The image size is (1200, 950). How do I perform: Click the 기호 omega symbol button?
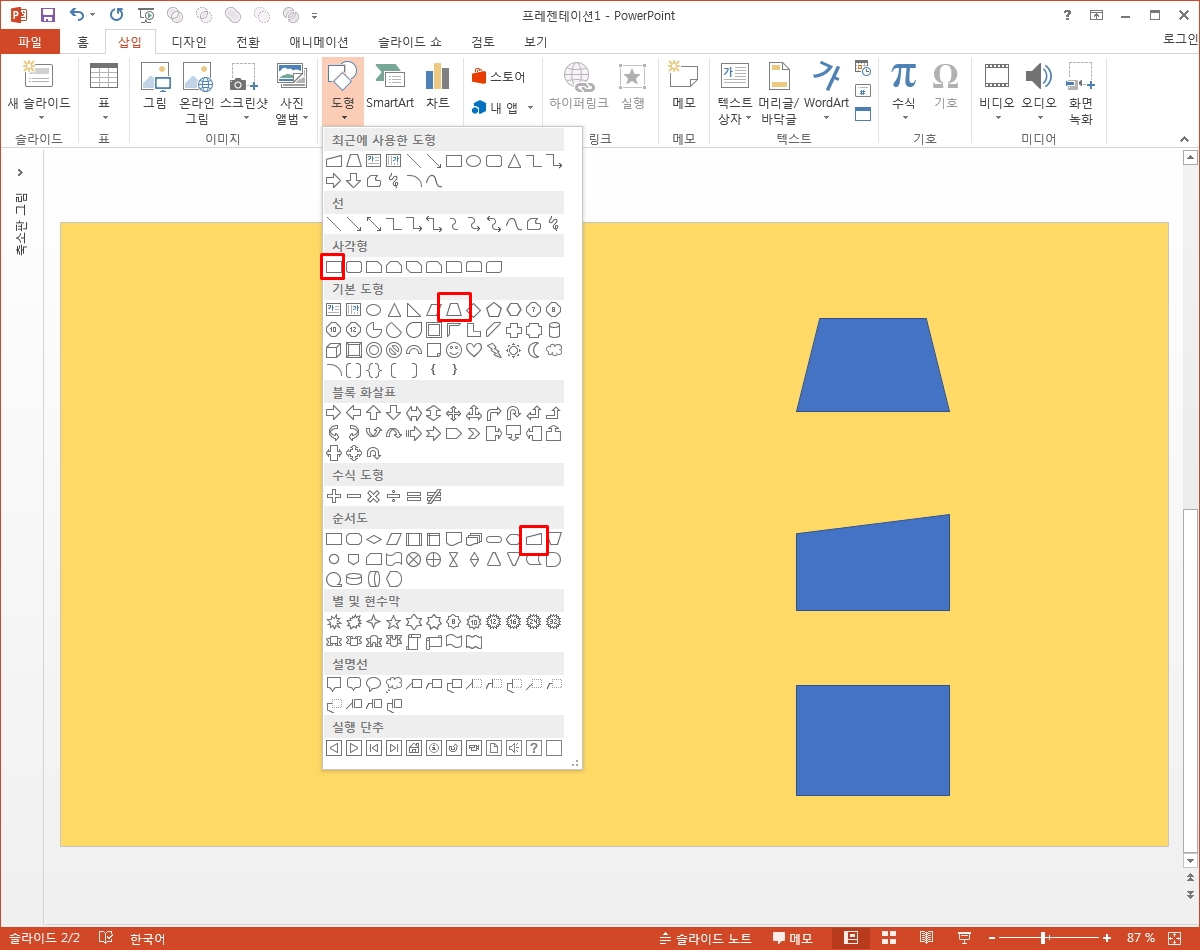[945, 86]
